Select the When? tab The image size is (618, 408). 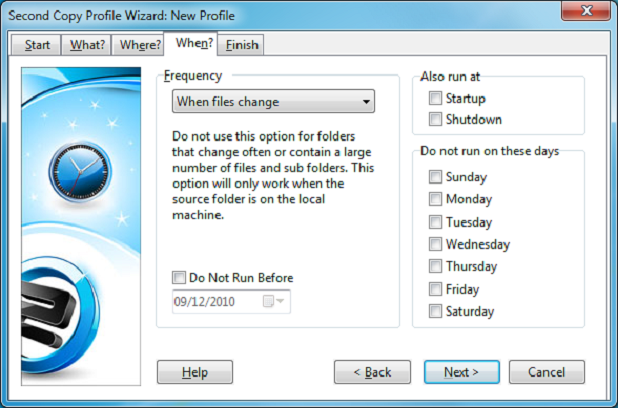190,43
